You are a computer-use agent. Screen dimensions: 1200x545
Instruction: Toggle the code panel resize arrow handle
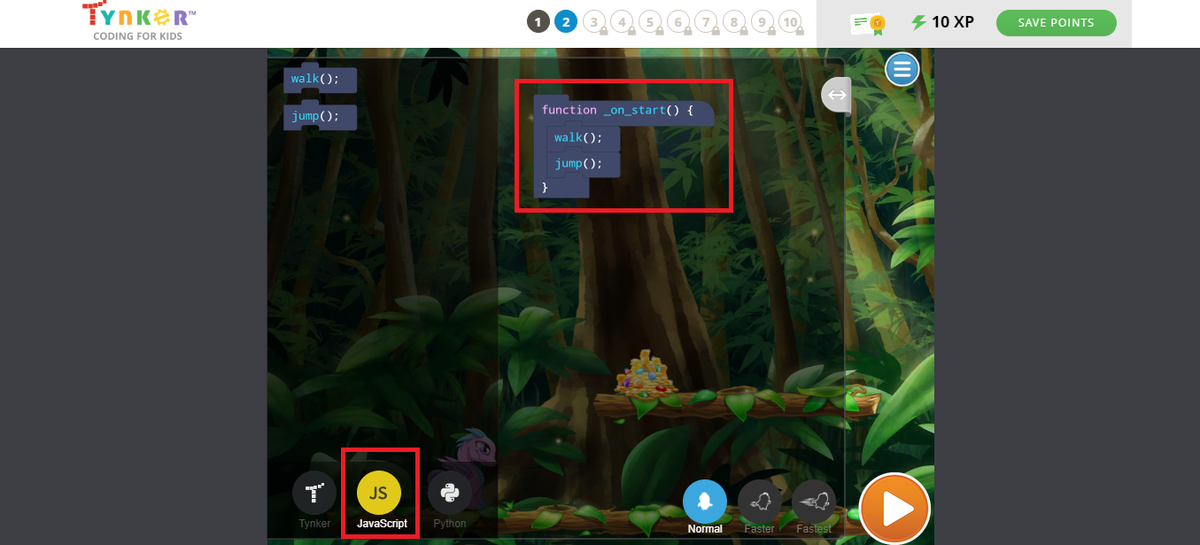tap(836, 95)
